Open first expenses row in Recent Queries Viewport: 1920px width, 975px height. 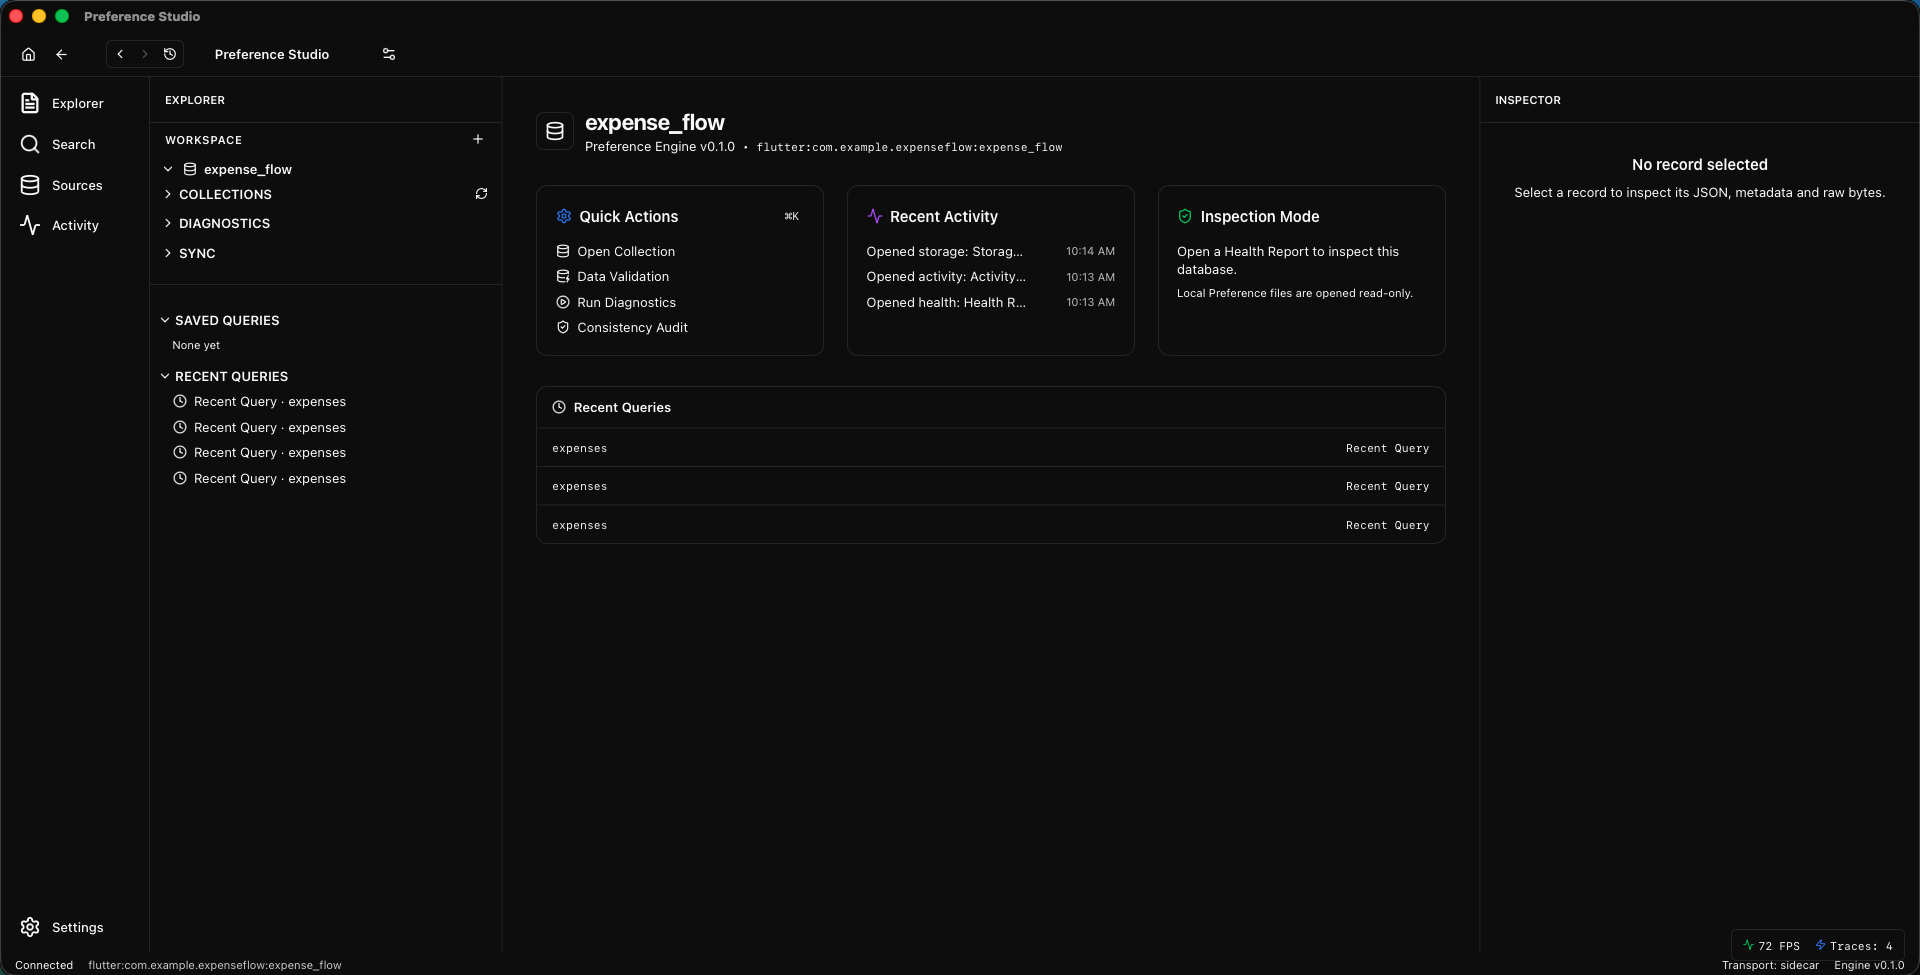pyautogui.click(x=990, y=448)
